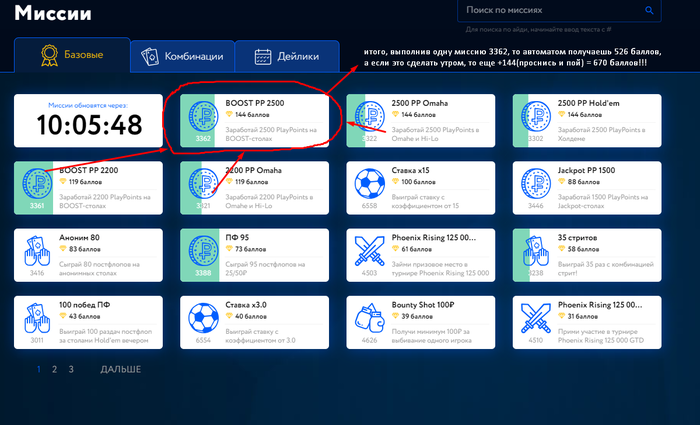Open the Дейлики tab
700x425 pixels.
[x=287, y=56]
